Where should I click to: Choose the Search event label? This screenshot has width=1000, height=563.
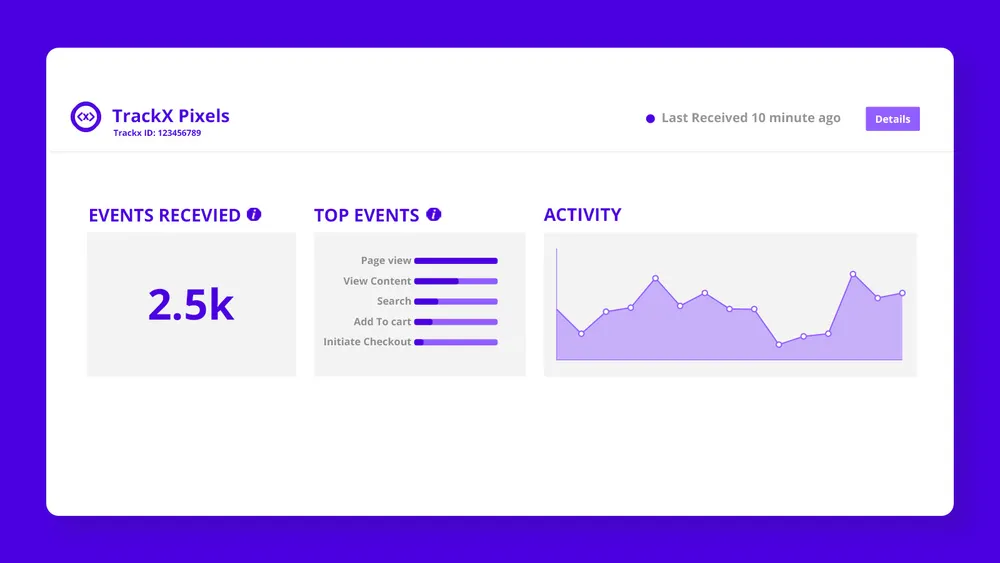pyautogui.click(x=394, y=301)
